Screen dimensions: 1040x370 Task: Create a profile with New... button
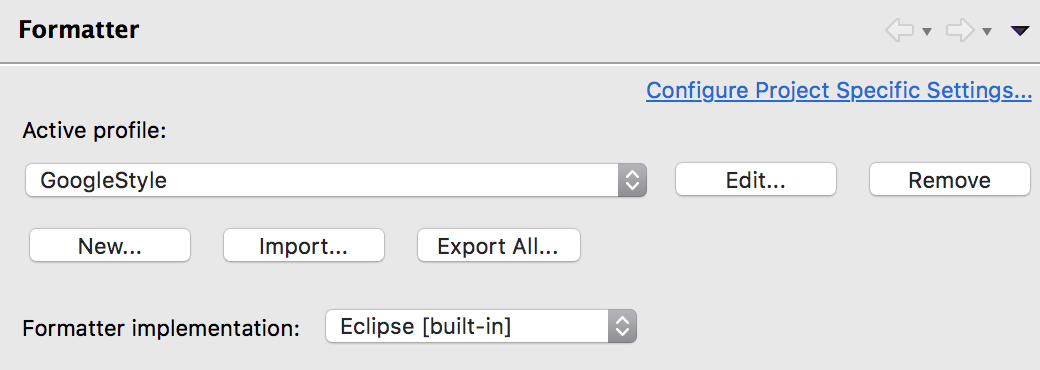coord(109,245)
